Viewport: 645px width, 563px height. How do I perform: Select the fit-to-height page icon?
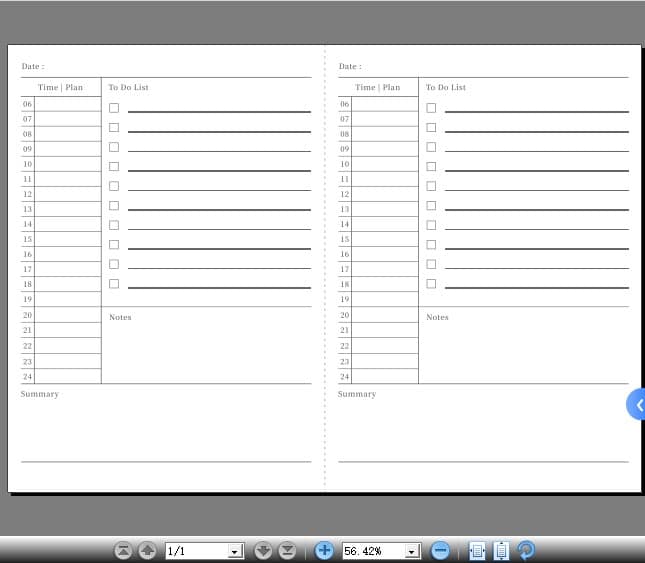coord(501,550)
